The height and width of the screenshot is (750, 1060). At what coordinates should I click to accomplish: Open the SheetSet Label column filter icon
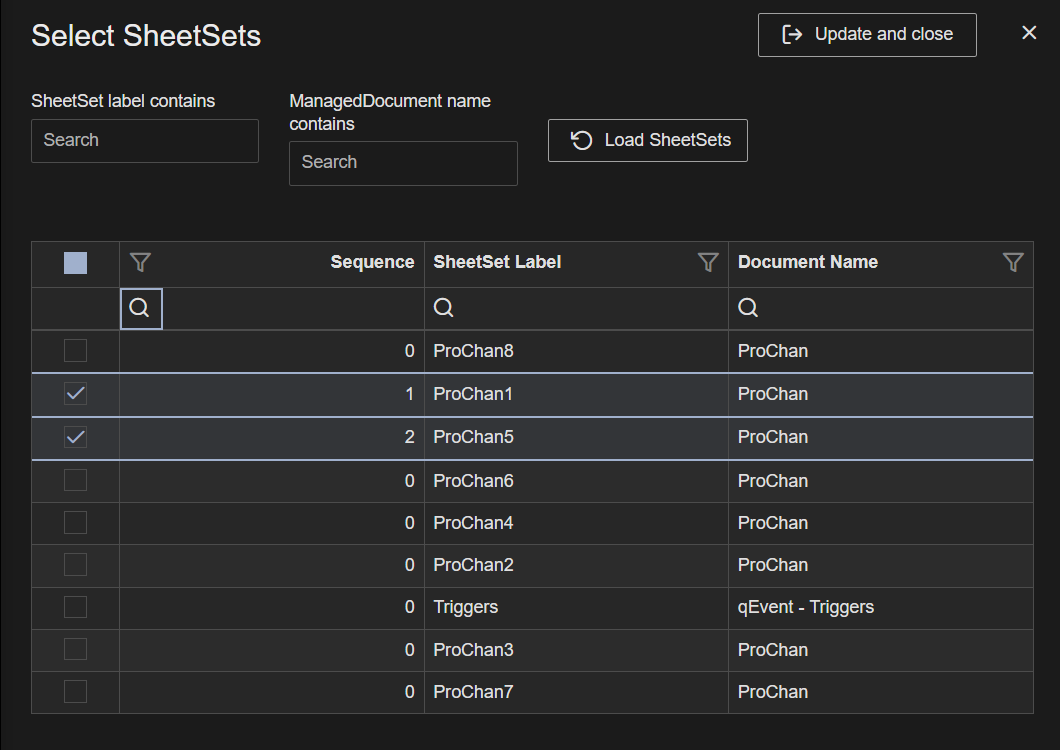coord(708,262)
